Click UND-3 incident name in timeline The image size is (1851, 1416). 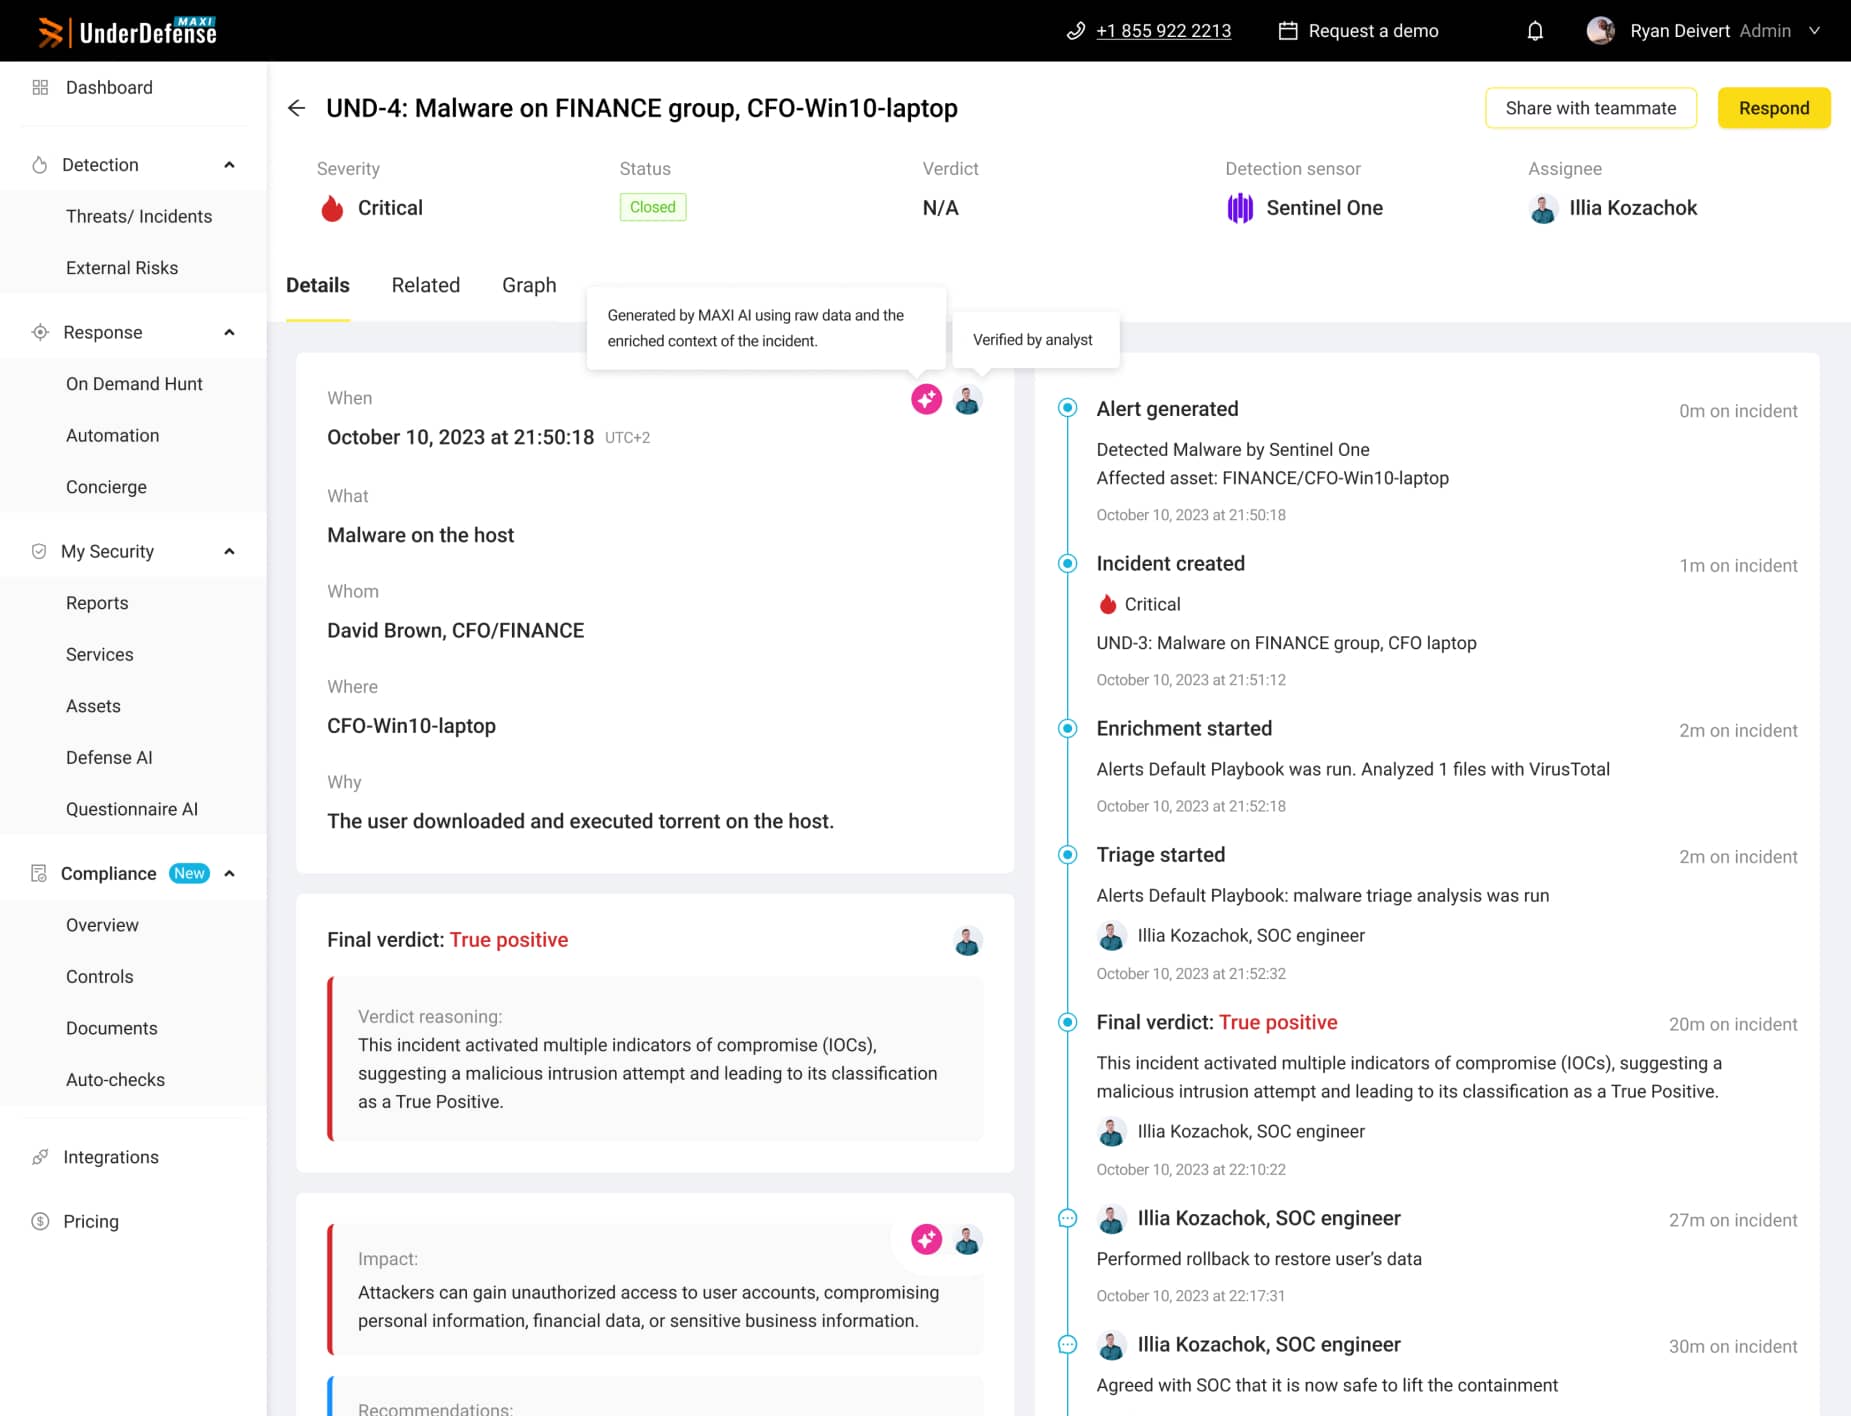[x=1286, y=643]
